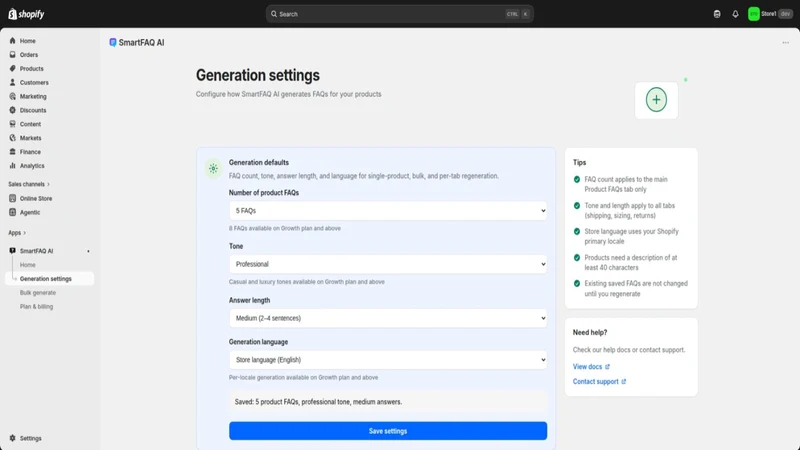
Task: Click the SmartFAQ AI sidebar app icon
Action: (x=13, y=251)
